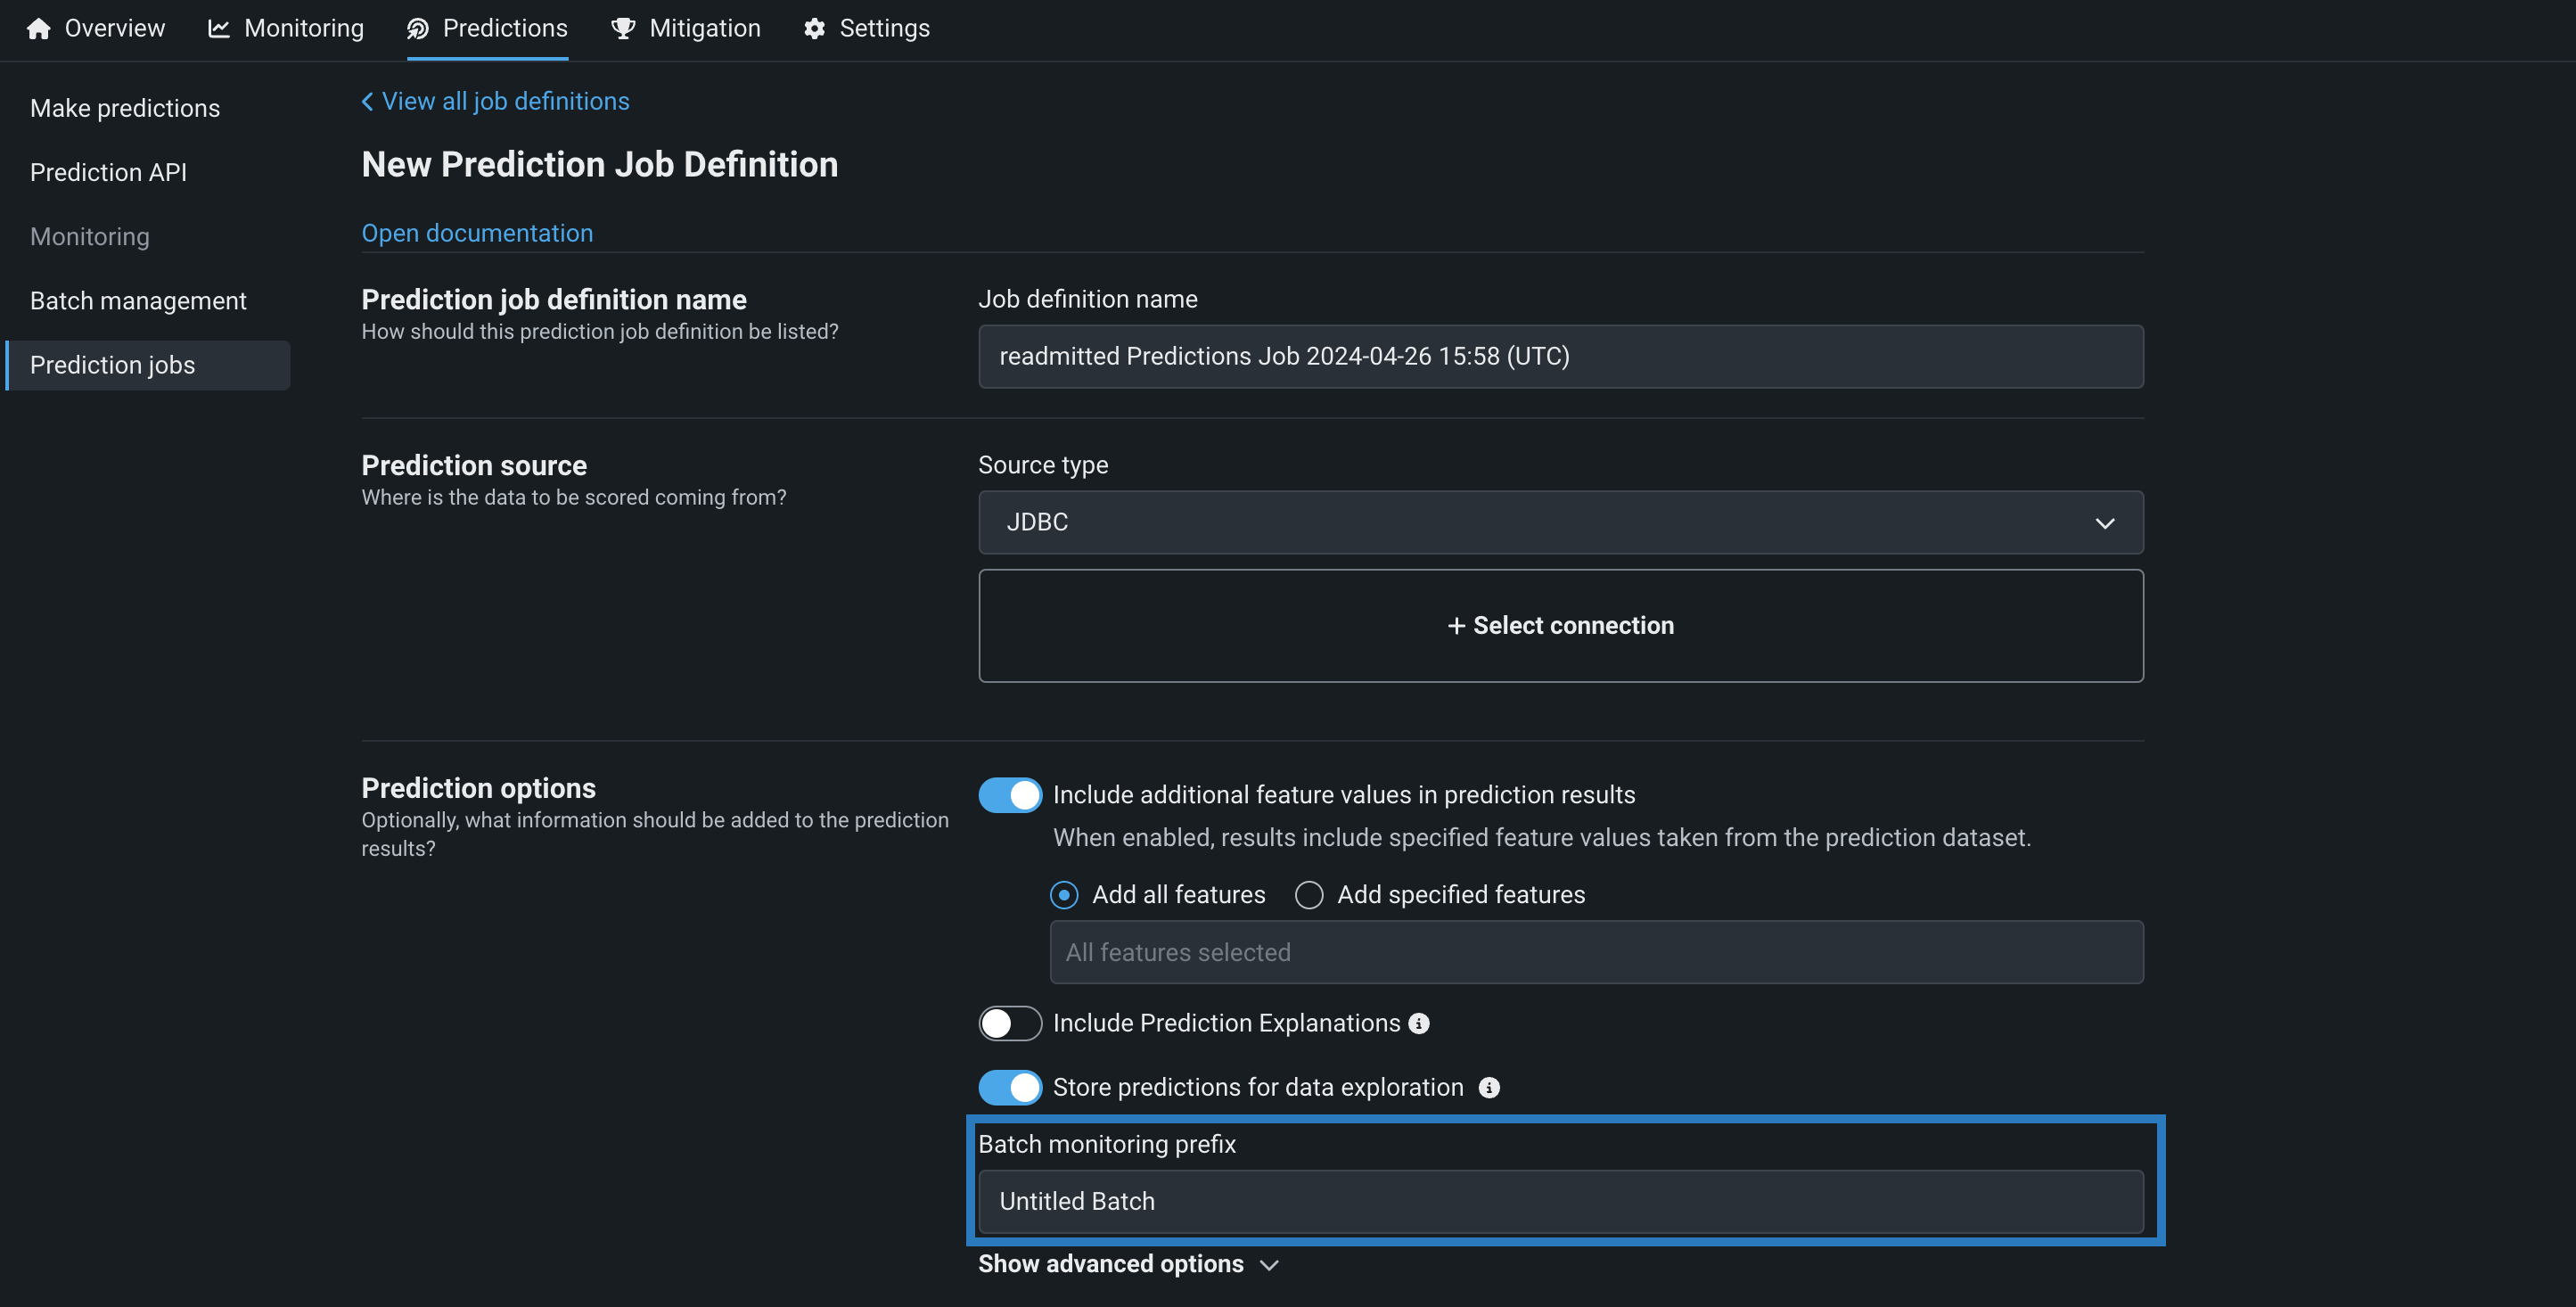Go to Make predictions sidebar item
This screenshot has width=2576, height=1307.
pos(125,108)
